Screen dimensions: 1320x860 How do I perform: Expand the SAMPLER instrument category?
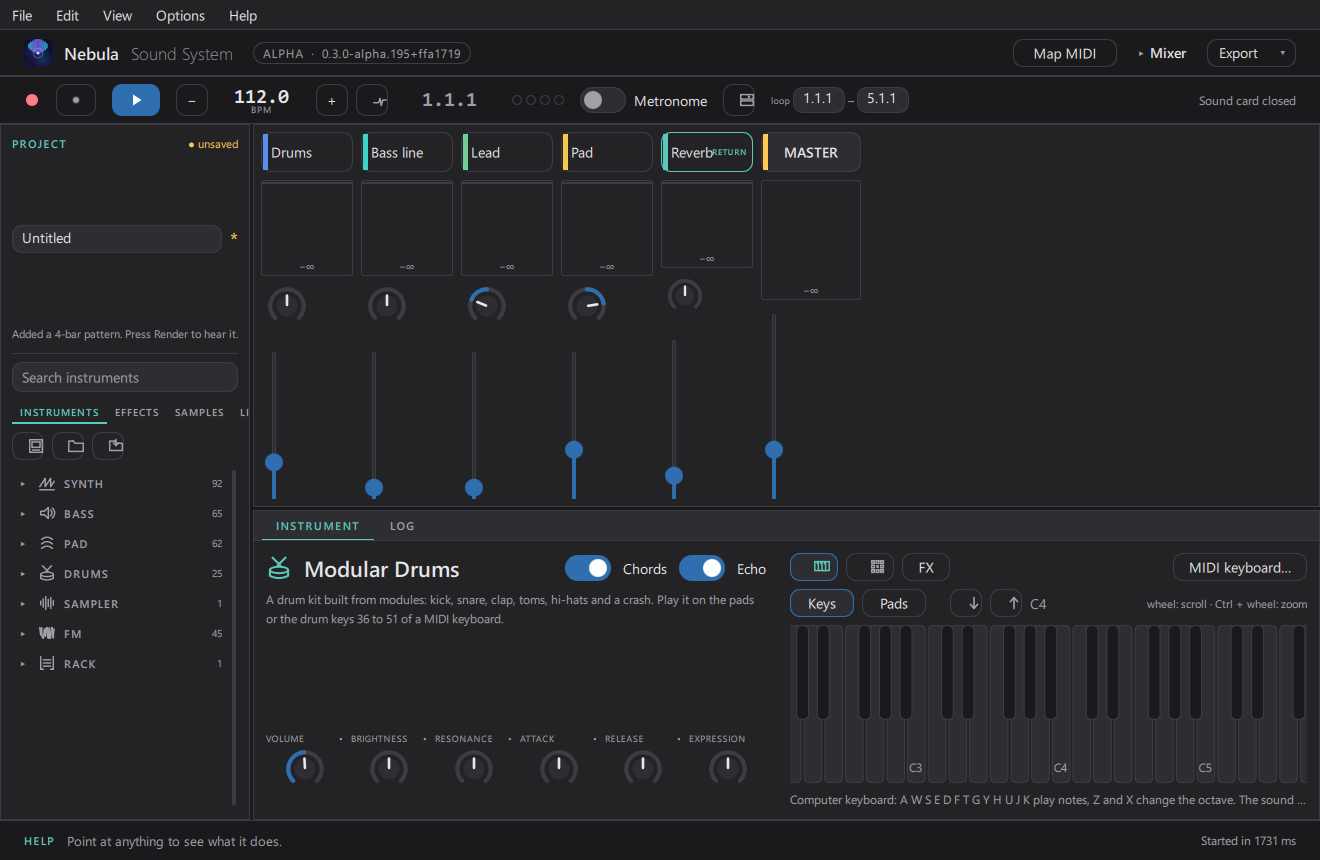tap(23, 604)
